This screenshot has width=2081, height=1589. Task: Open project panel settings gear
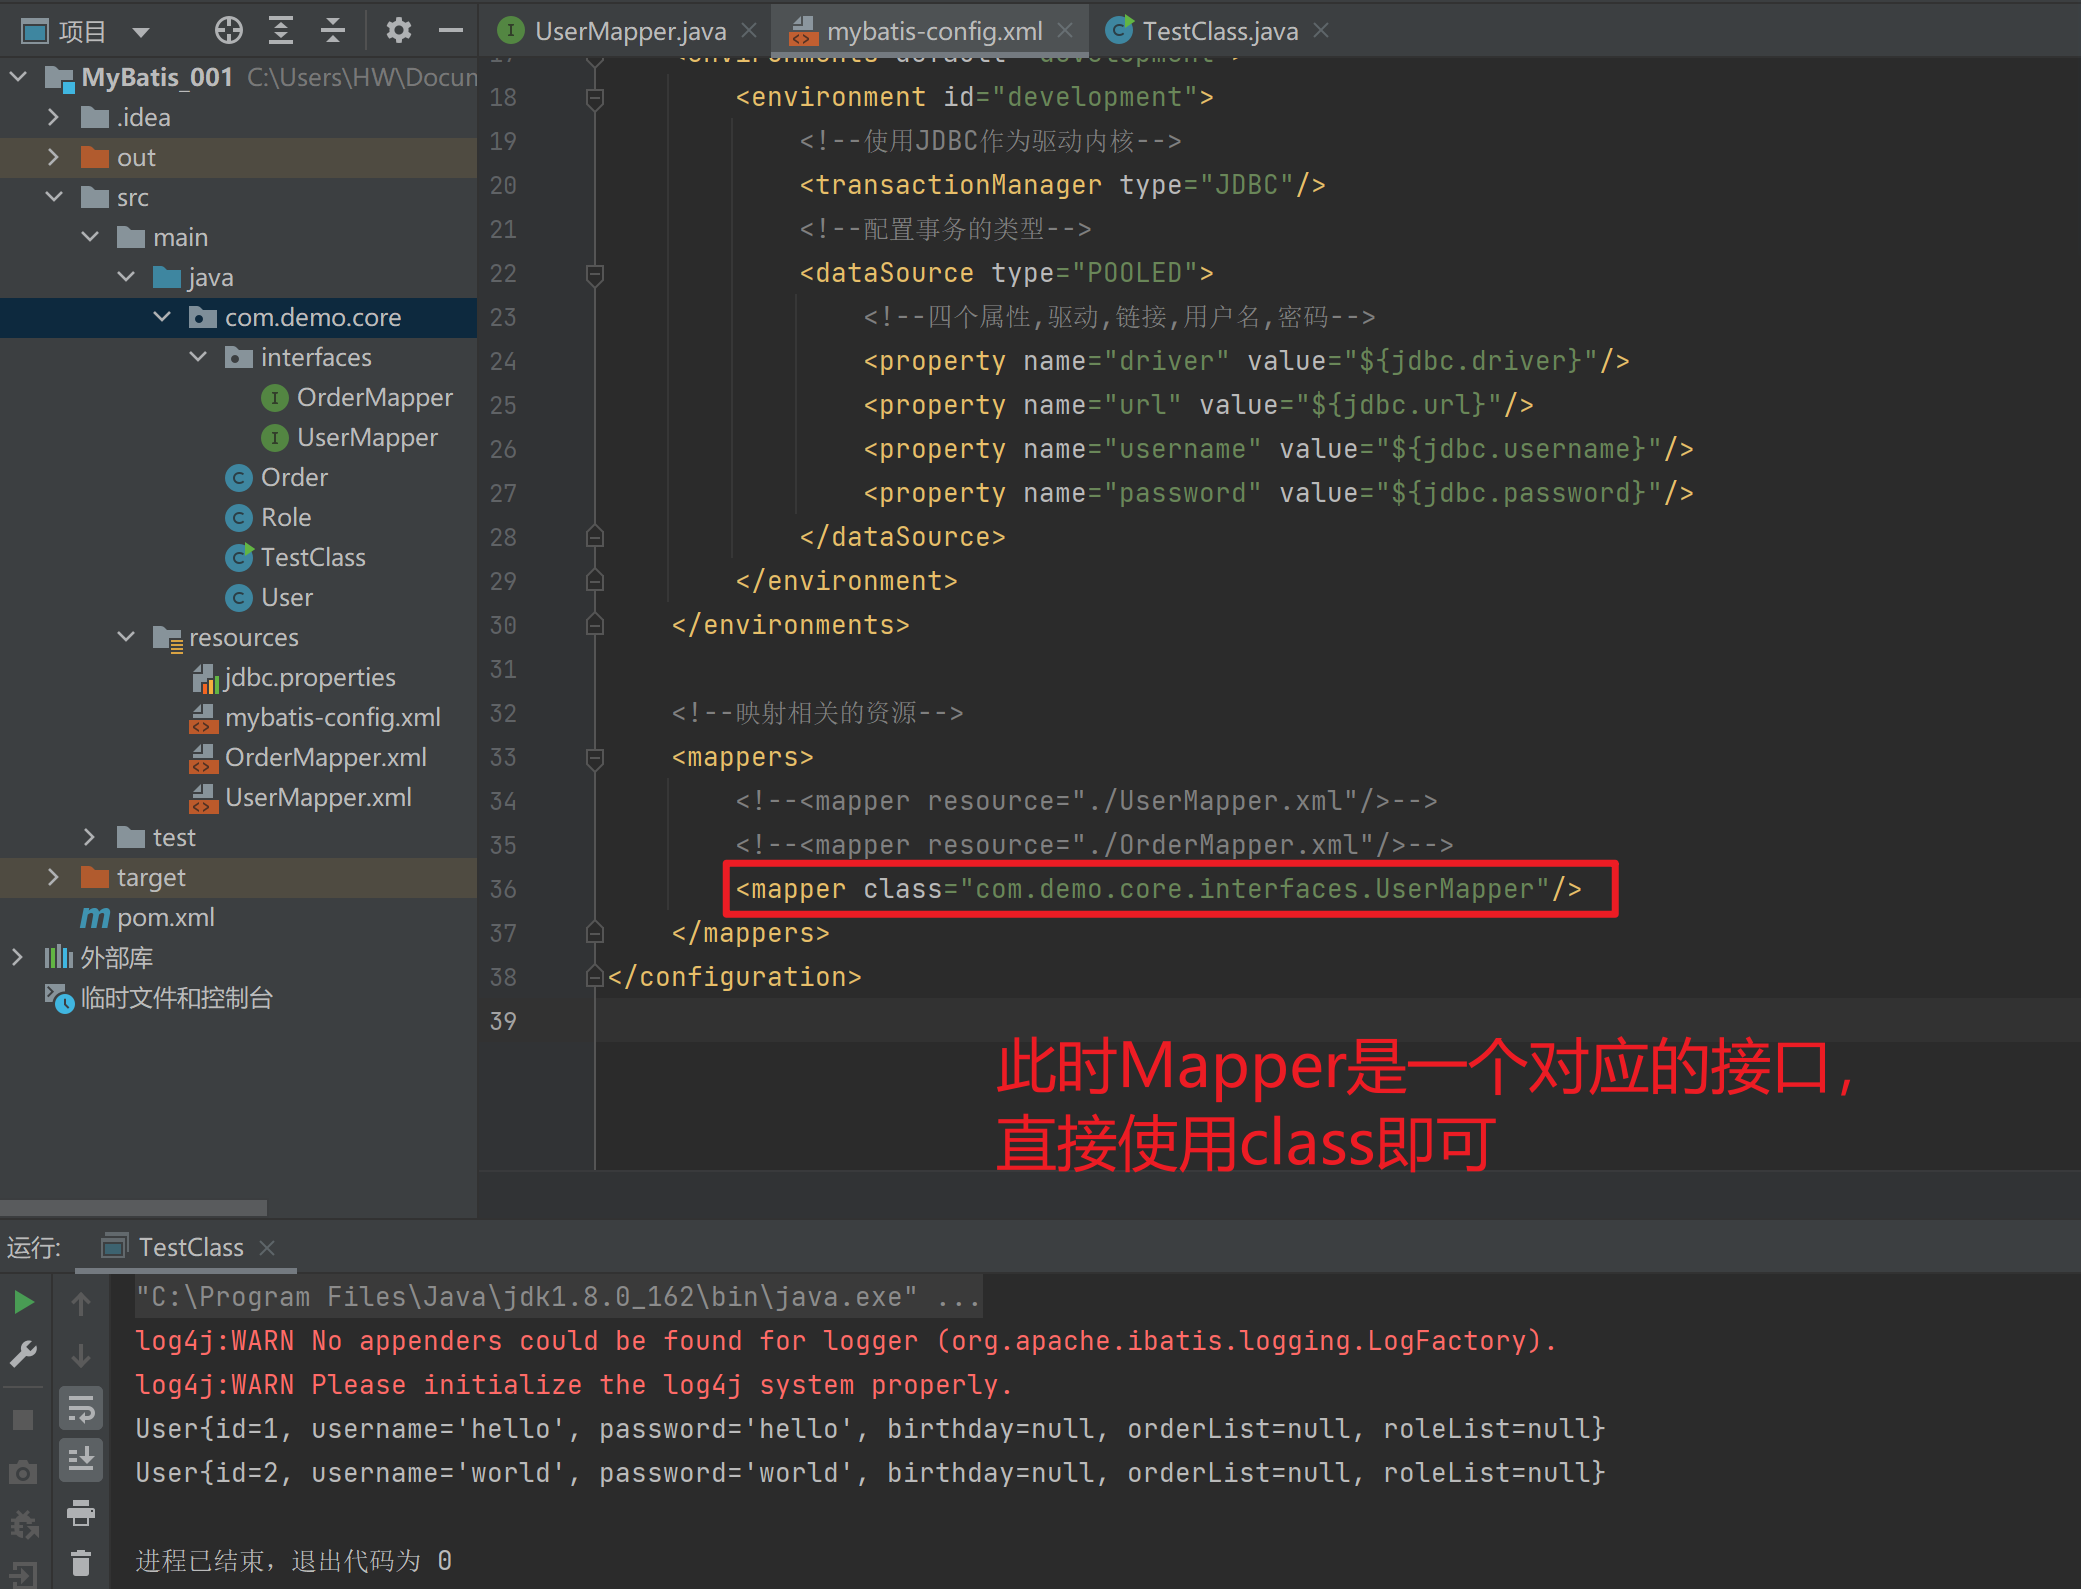pyautogui.click(x=398, y=31)
